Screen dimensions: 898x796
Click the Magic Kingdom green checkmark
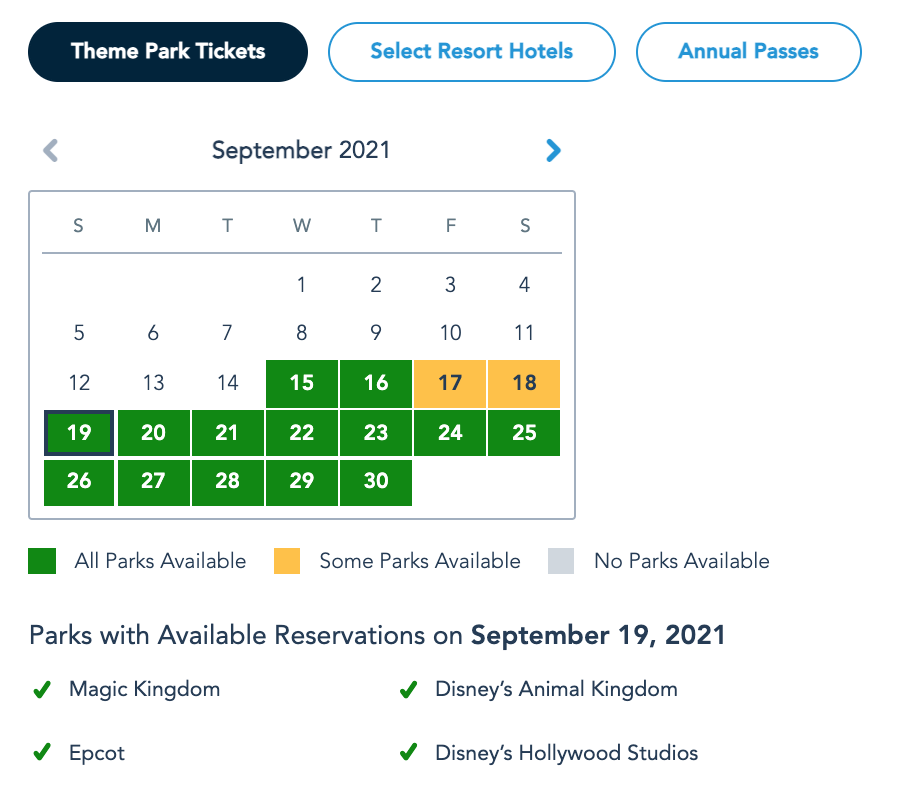(x=42, y=690)
